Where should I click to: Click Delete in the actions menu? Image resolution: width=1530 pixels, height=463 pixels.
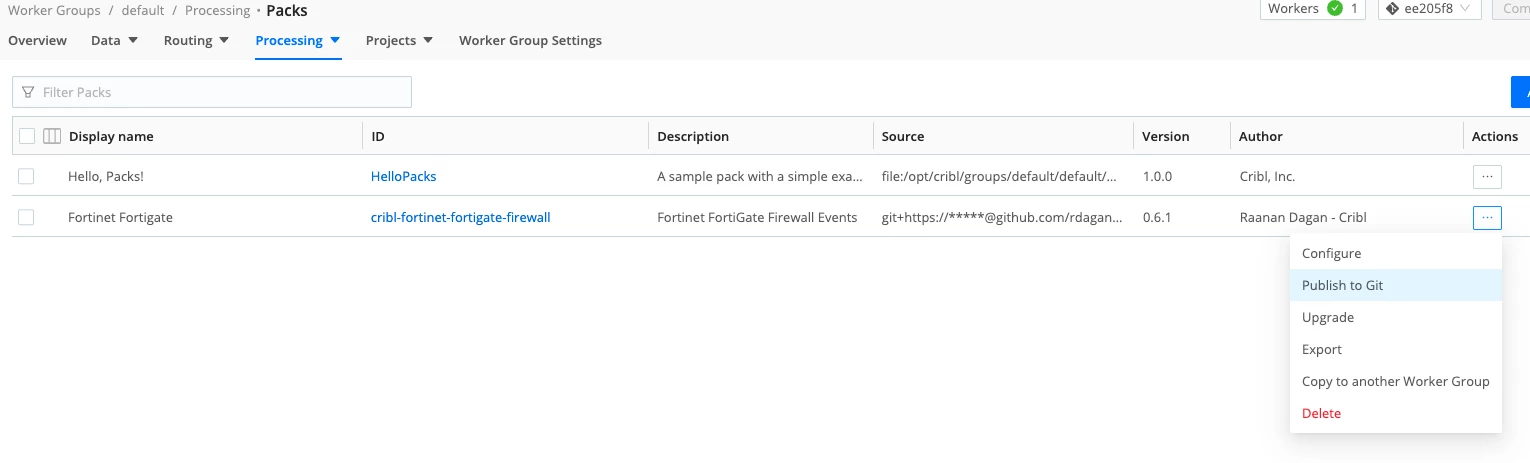pyautogui.click(x=1321, y=413)
